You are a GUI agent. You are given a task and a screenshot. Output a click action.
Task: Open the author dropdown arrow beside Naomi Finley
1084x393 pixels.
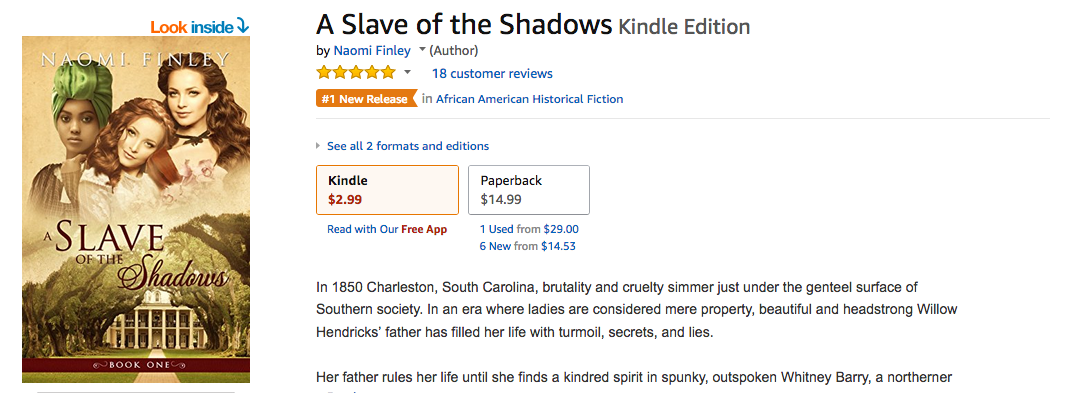422,50
